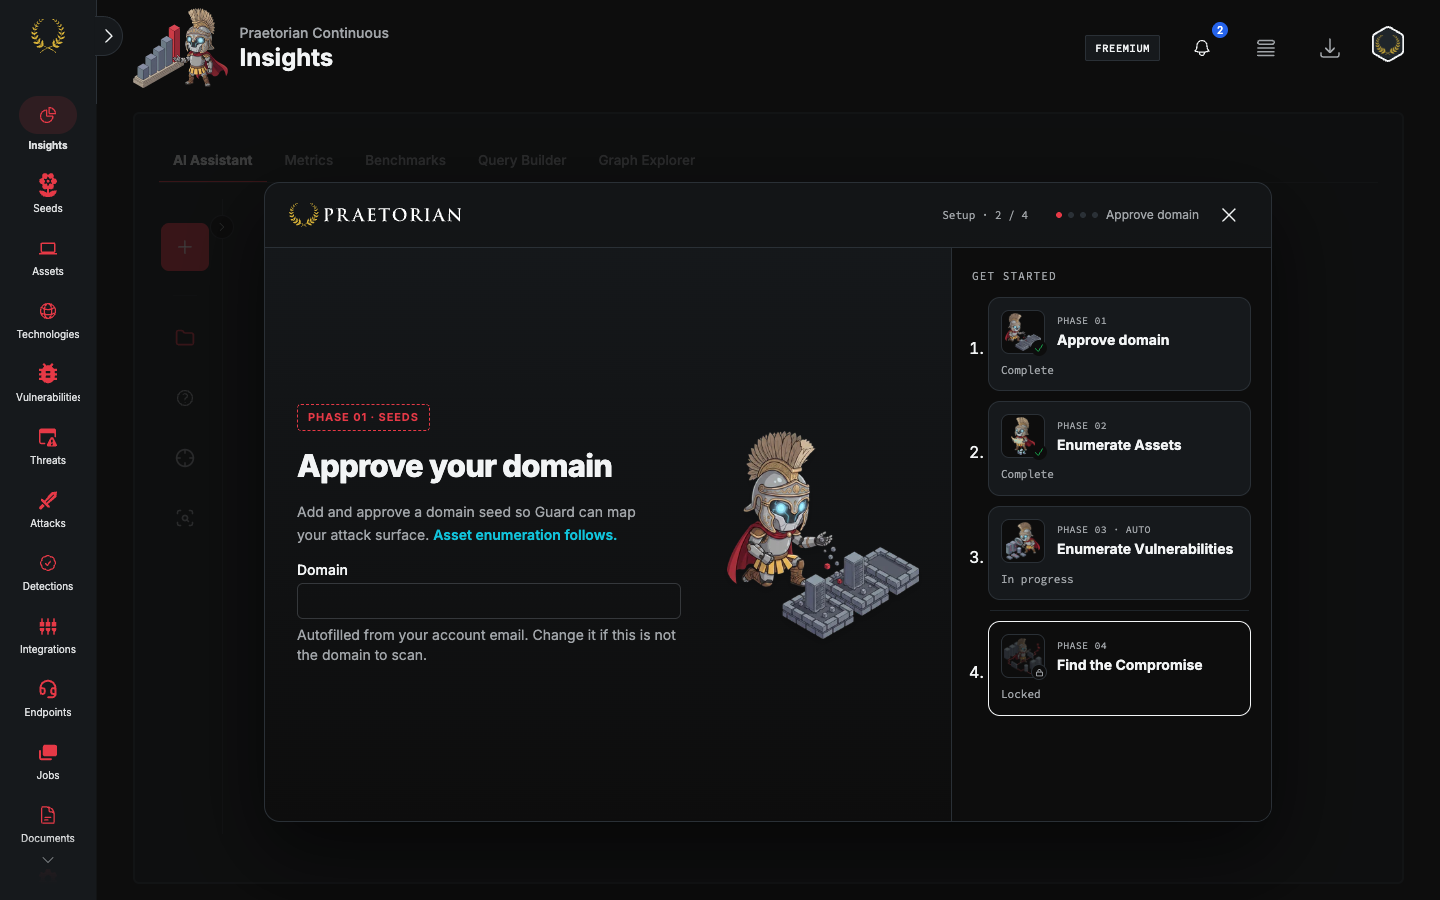1440x900 pixels.
Task: Switch to the AI Assistant tab
Action: (x=212, y=160)
